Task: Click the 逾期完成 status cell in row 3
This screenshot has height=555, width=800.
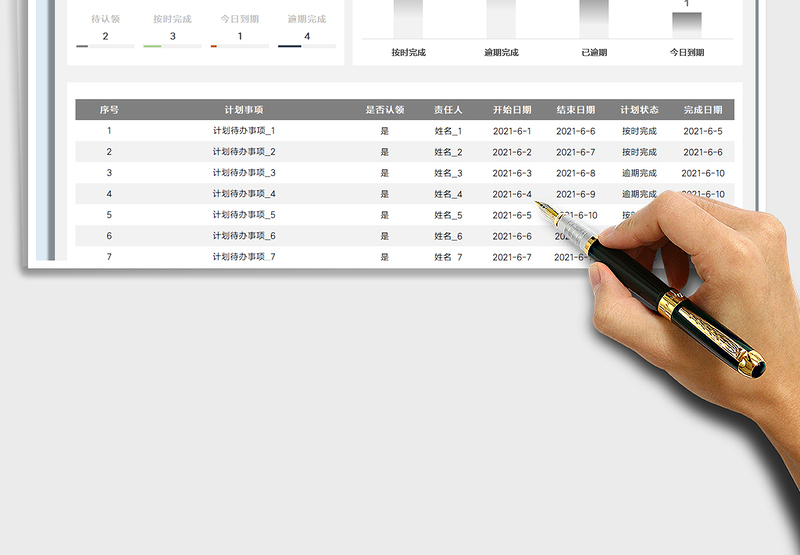Action: 639,173
